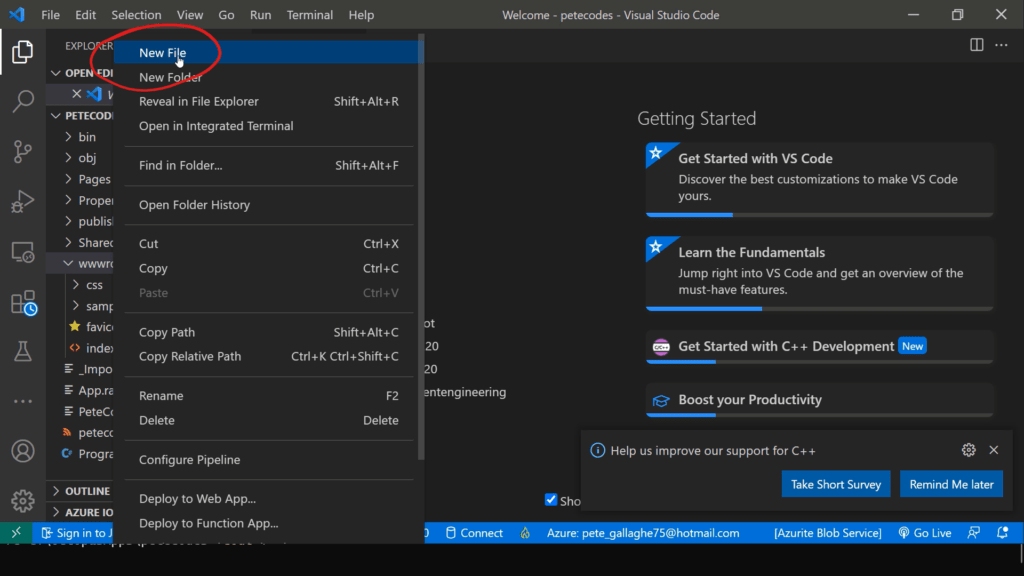
Task: Select Rename in context menu
Action: pos(268,395)
